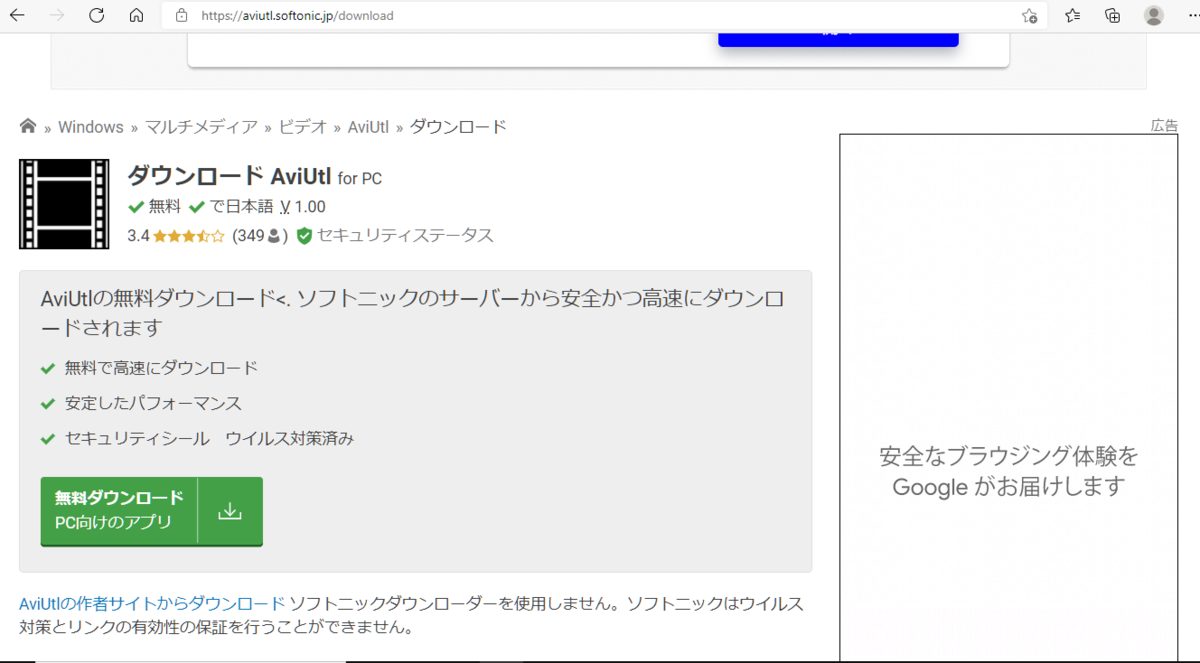Open Windows breadcrumb link
Image resolution: width=1200 pixels, height=663 pixels.
[91, 127]
